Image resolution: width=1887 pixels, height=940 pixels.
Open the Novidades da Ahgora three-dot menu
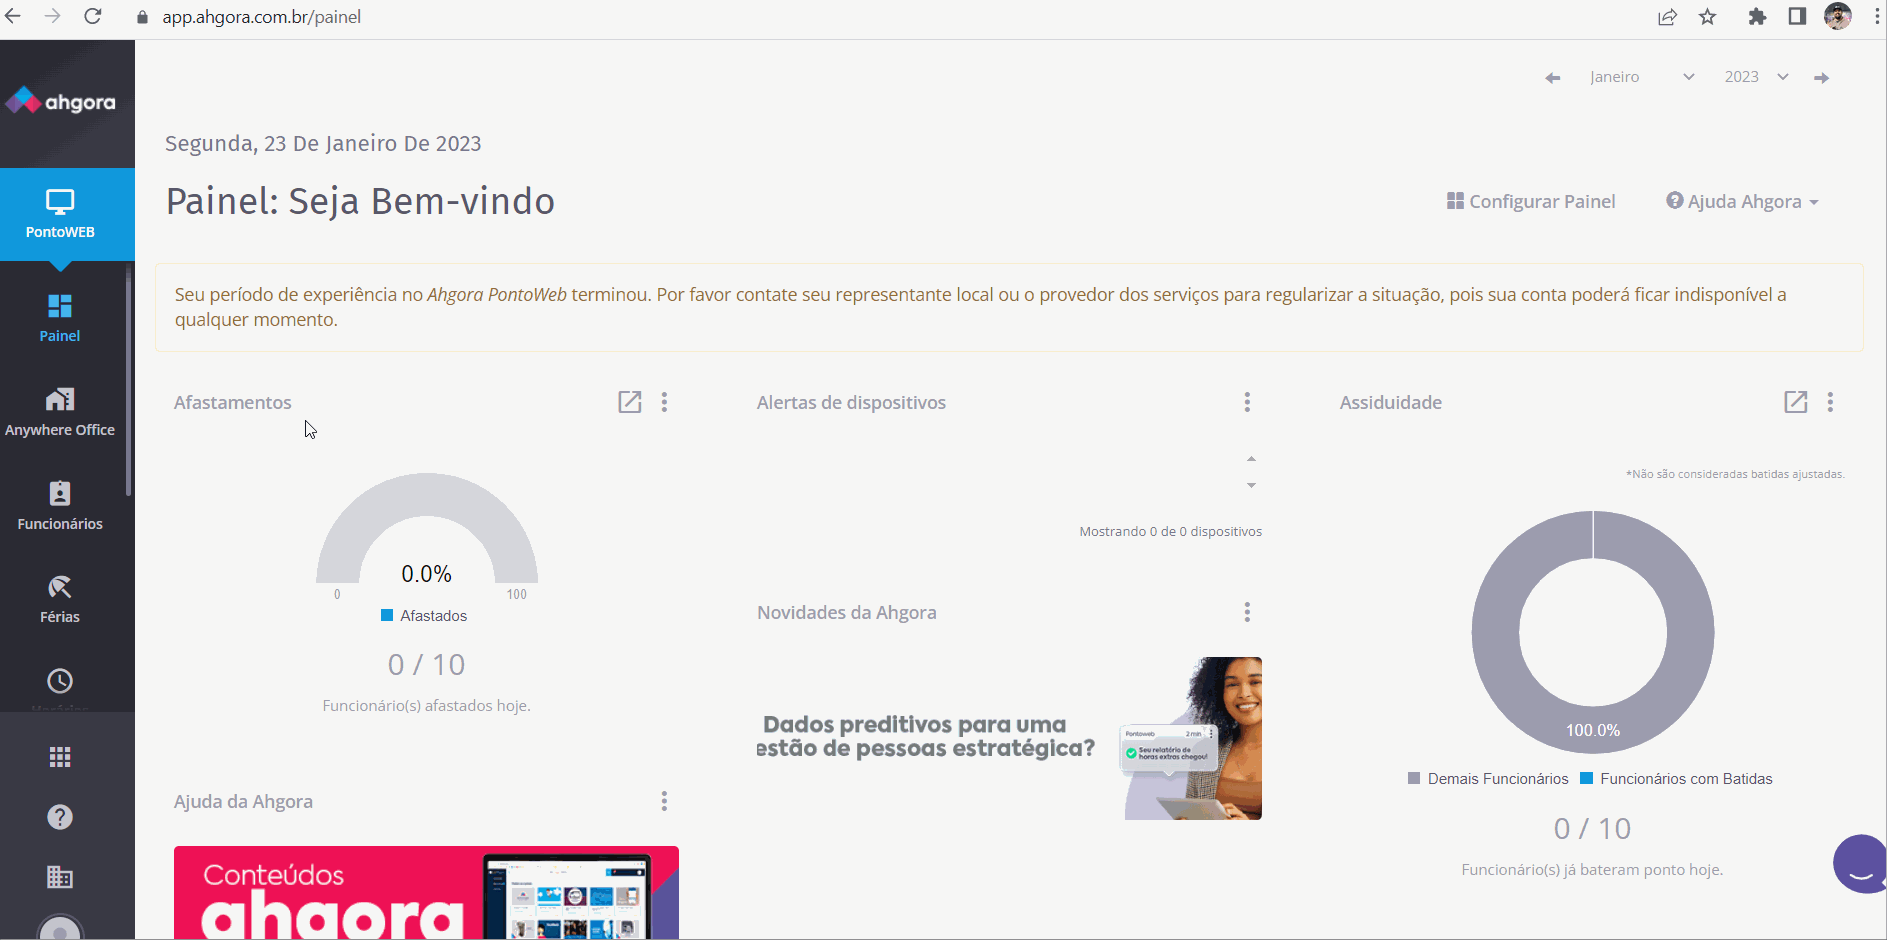pos(1246,612)
